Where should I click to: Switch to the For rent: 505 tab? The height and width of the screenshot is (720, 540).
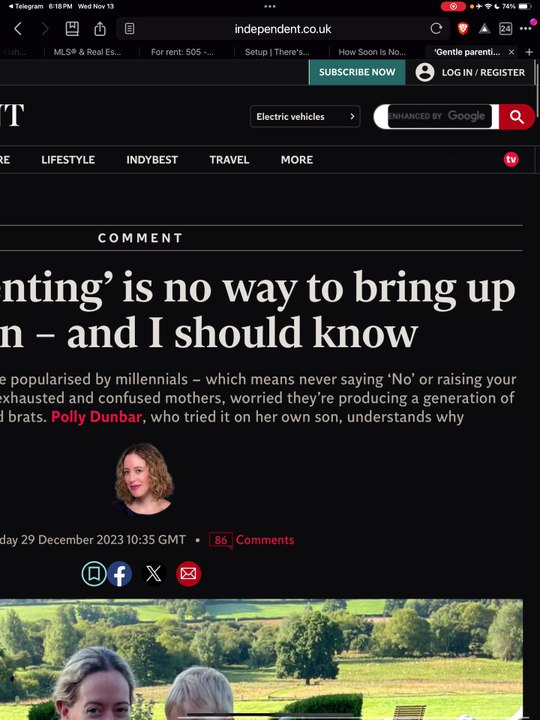pyautogui.click(x=182, y=52)
